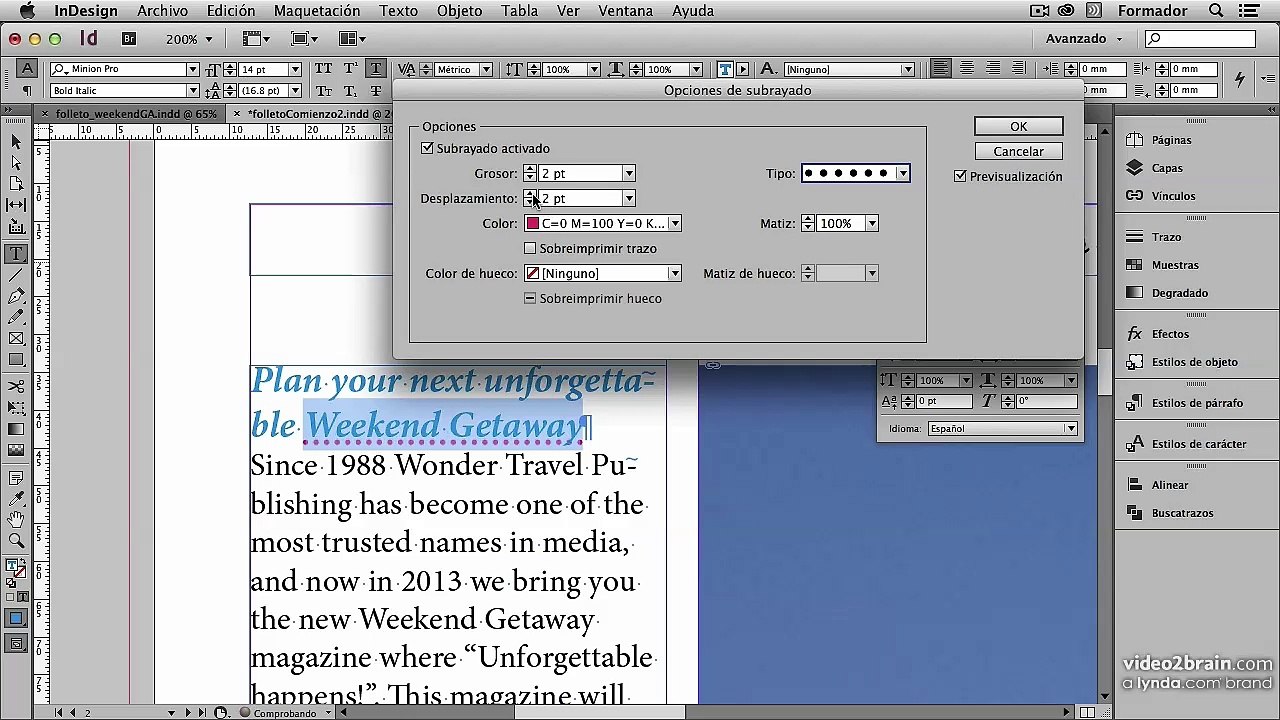Viewport: 1280px width, 720px height.
Task: Open the Tipo underline style dropdown
Action: (855, 173)
